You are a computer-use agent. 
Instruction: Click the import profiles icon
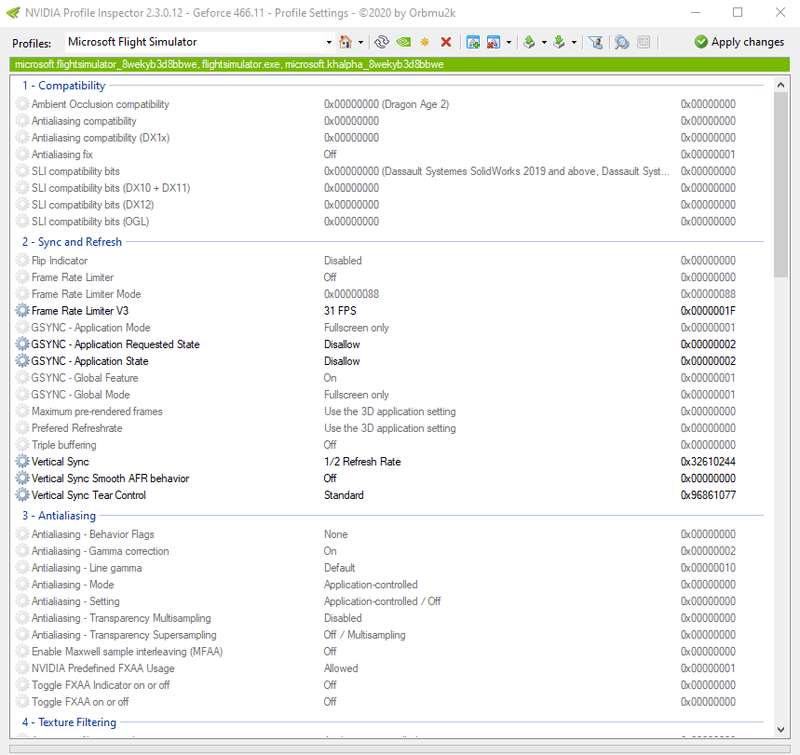(559, 42)
